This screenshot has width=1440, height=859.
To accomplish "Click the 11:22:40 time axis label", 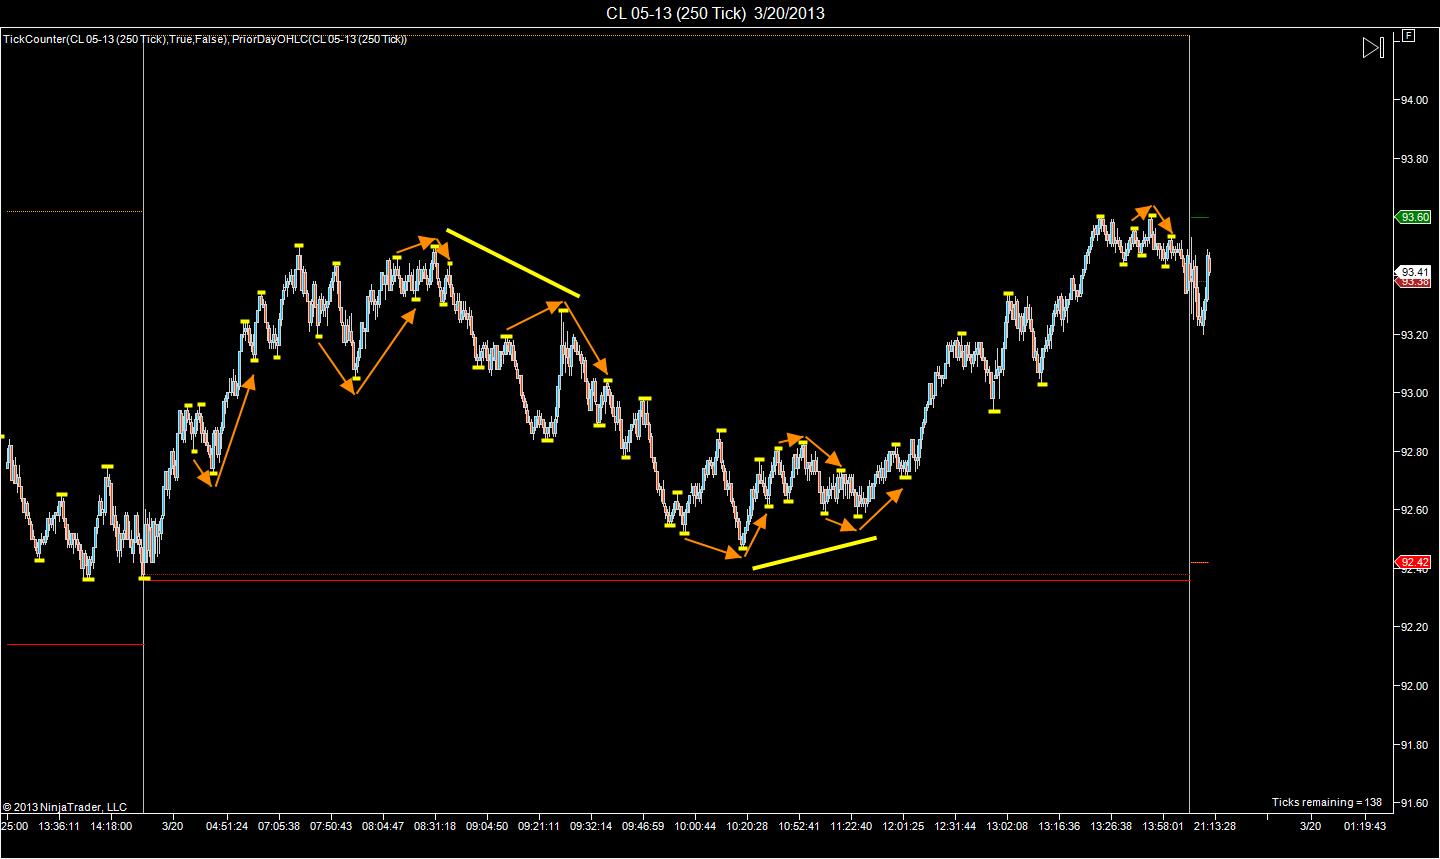I will (851, 826).
